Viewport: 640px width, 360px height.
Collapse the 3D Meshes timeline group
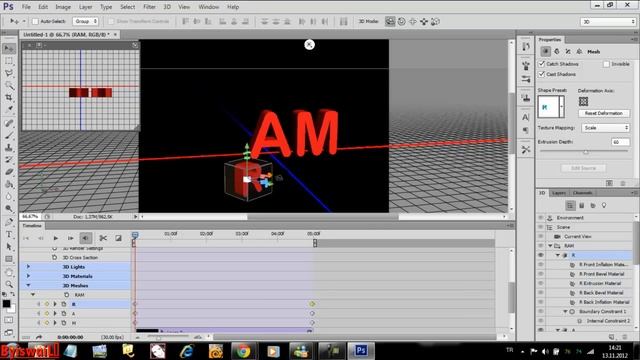[28, 285]
